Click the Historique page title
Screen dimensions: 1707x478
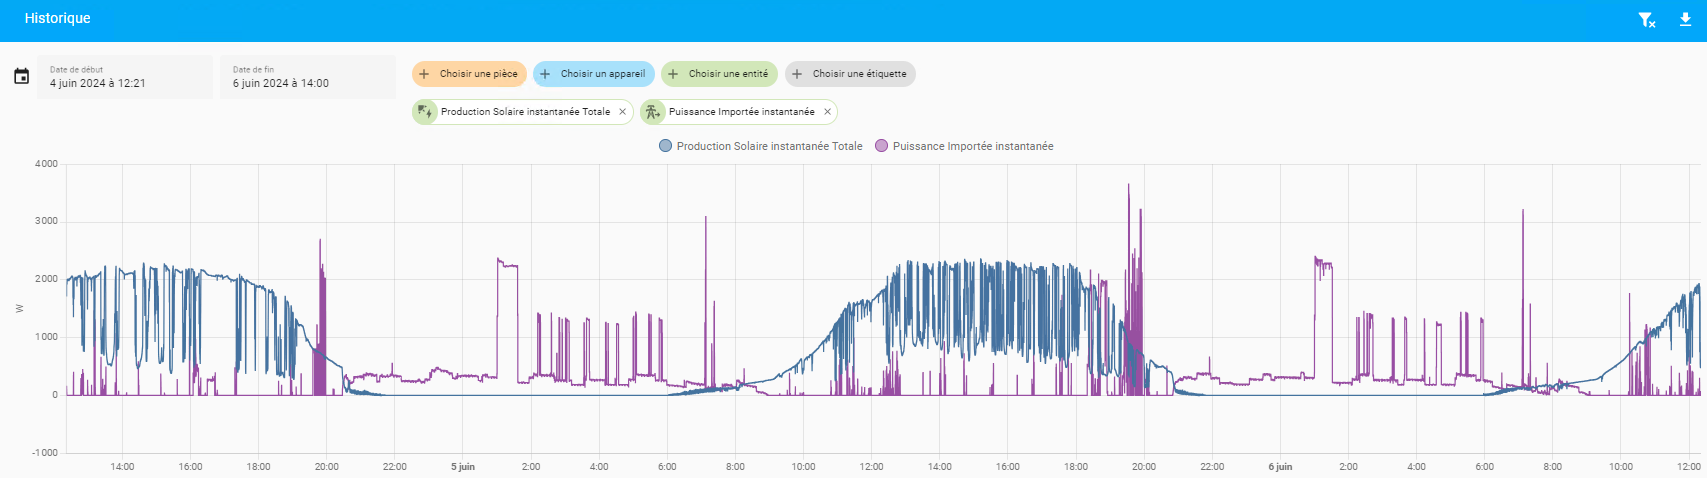[x=57, y=18]
